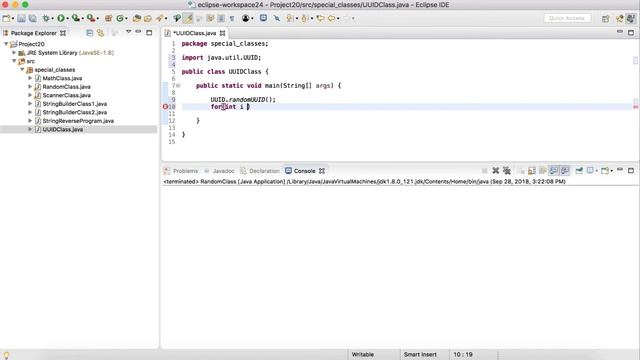Click the Forward navigation arrow
640x360 pixels.
click(x=346, y=18)
